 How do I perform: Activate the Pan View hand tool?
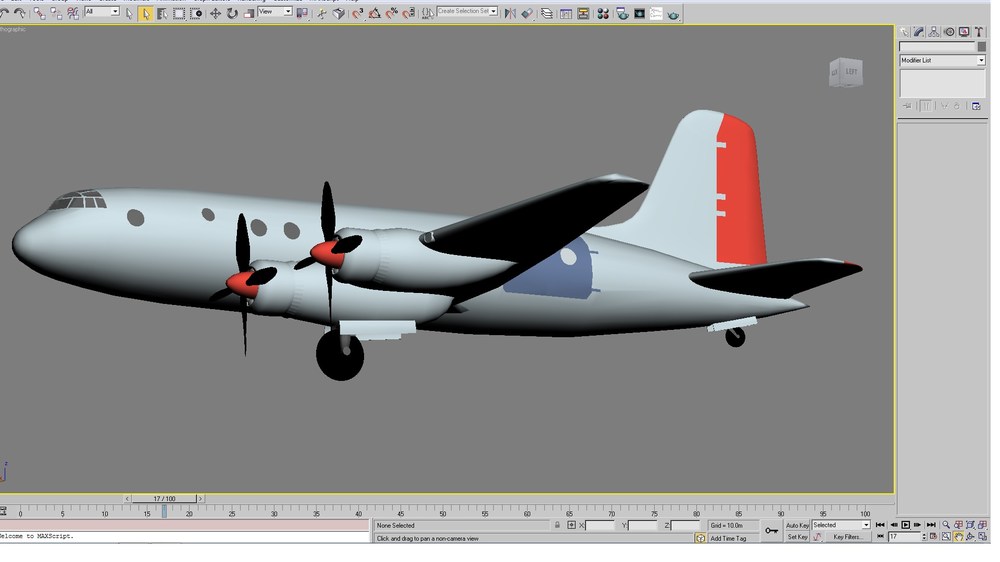[x=959, y=537]
